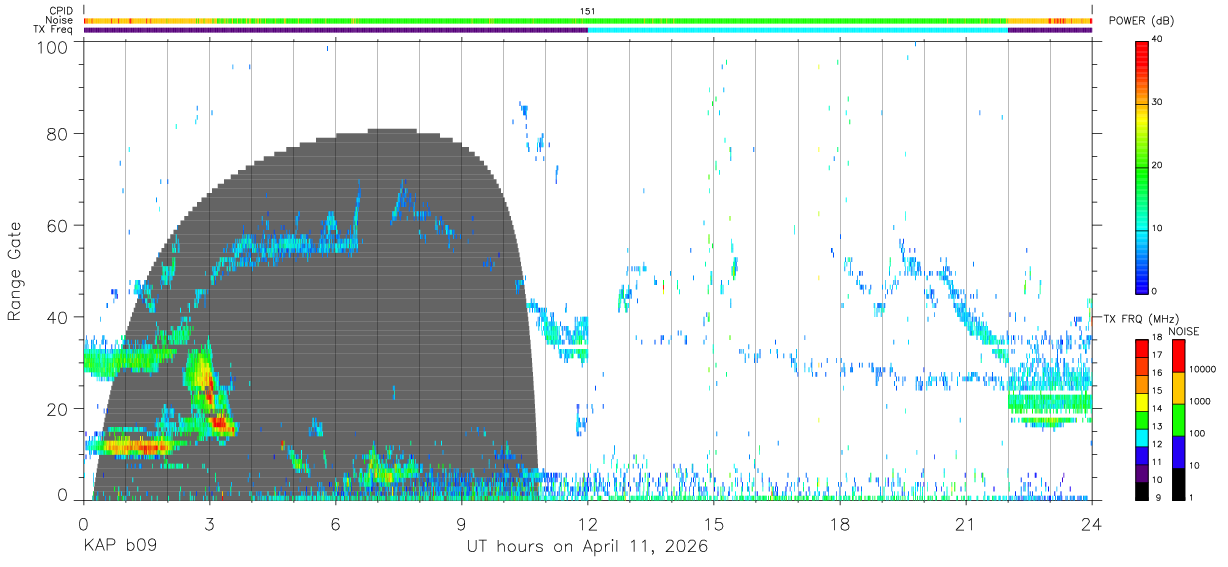Pick the yellow 14-15 MHz swatch in the TX FRQ legend
Screen dimensions: 1228x567
[1141, 401]
